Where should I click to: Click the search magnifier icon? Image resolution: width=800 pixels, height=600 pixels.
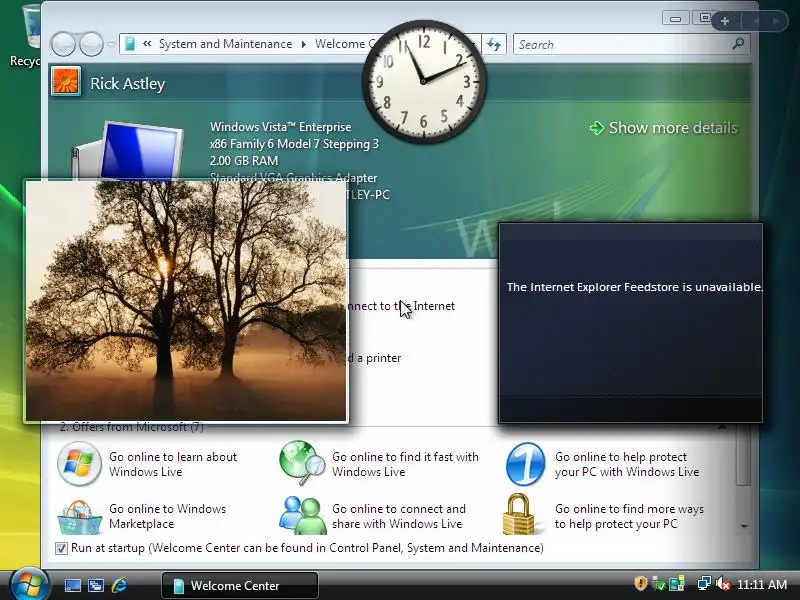pyautogui.click(x=738, y=44)
